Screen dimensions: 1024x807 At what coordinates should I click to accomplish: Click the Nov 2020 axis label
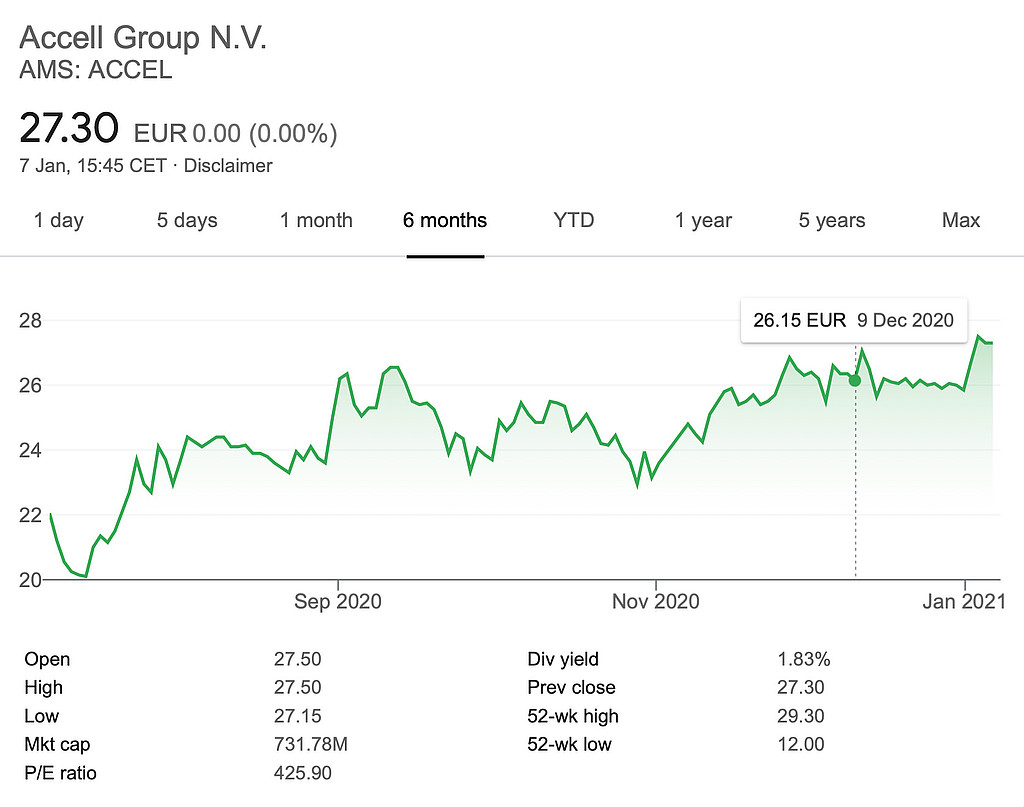click(x=656, y=601)
